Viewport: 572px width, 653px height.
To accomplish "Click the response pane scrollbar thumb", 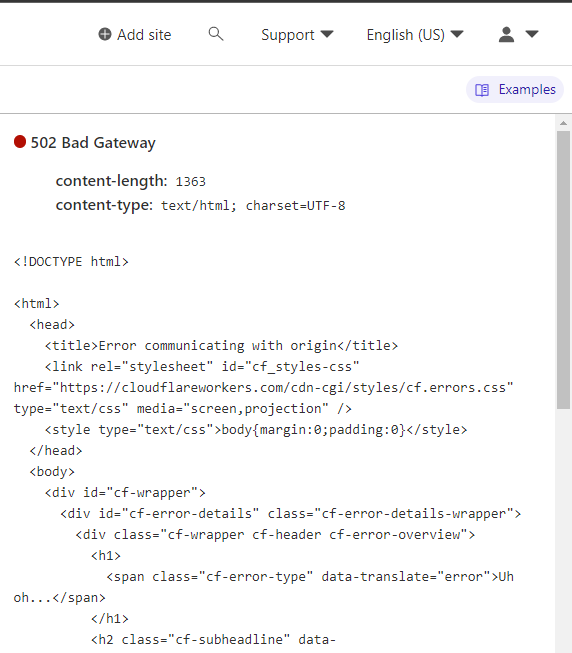I will point(563,270).
